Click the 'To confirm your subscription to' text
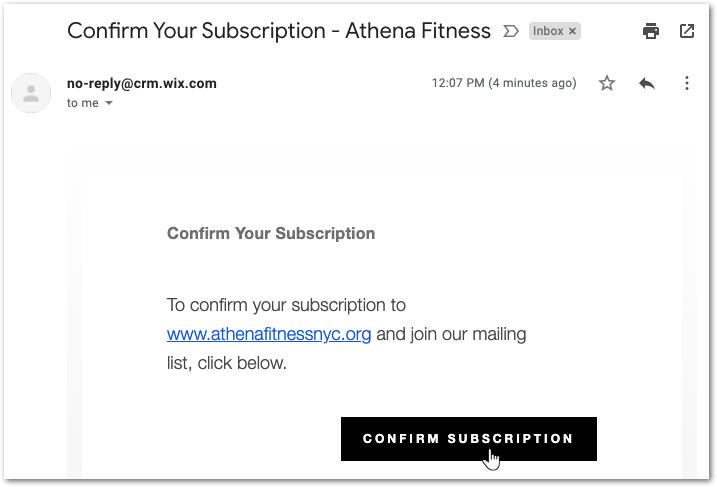 coord(286,305)
